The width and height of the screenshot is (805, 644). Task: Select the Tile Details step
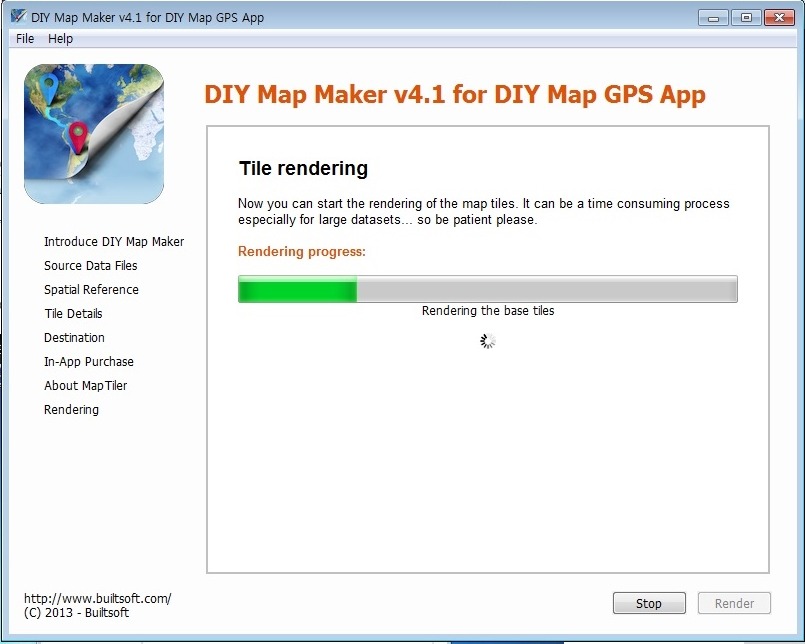tap(73, 314)
